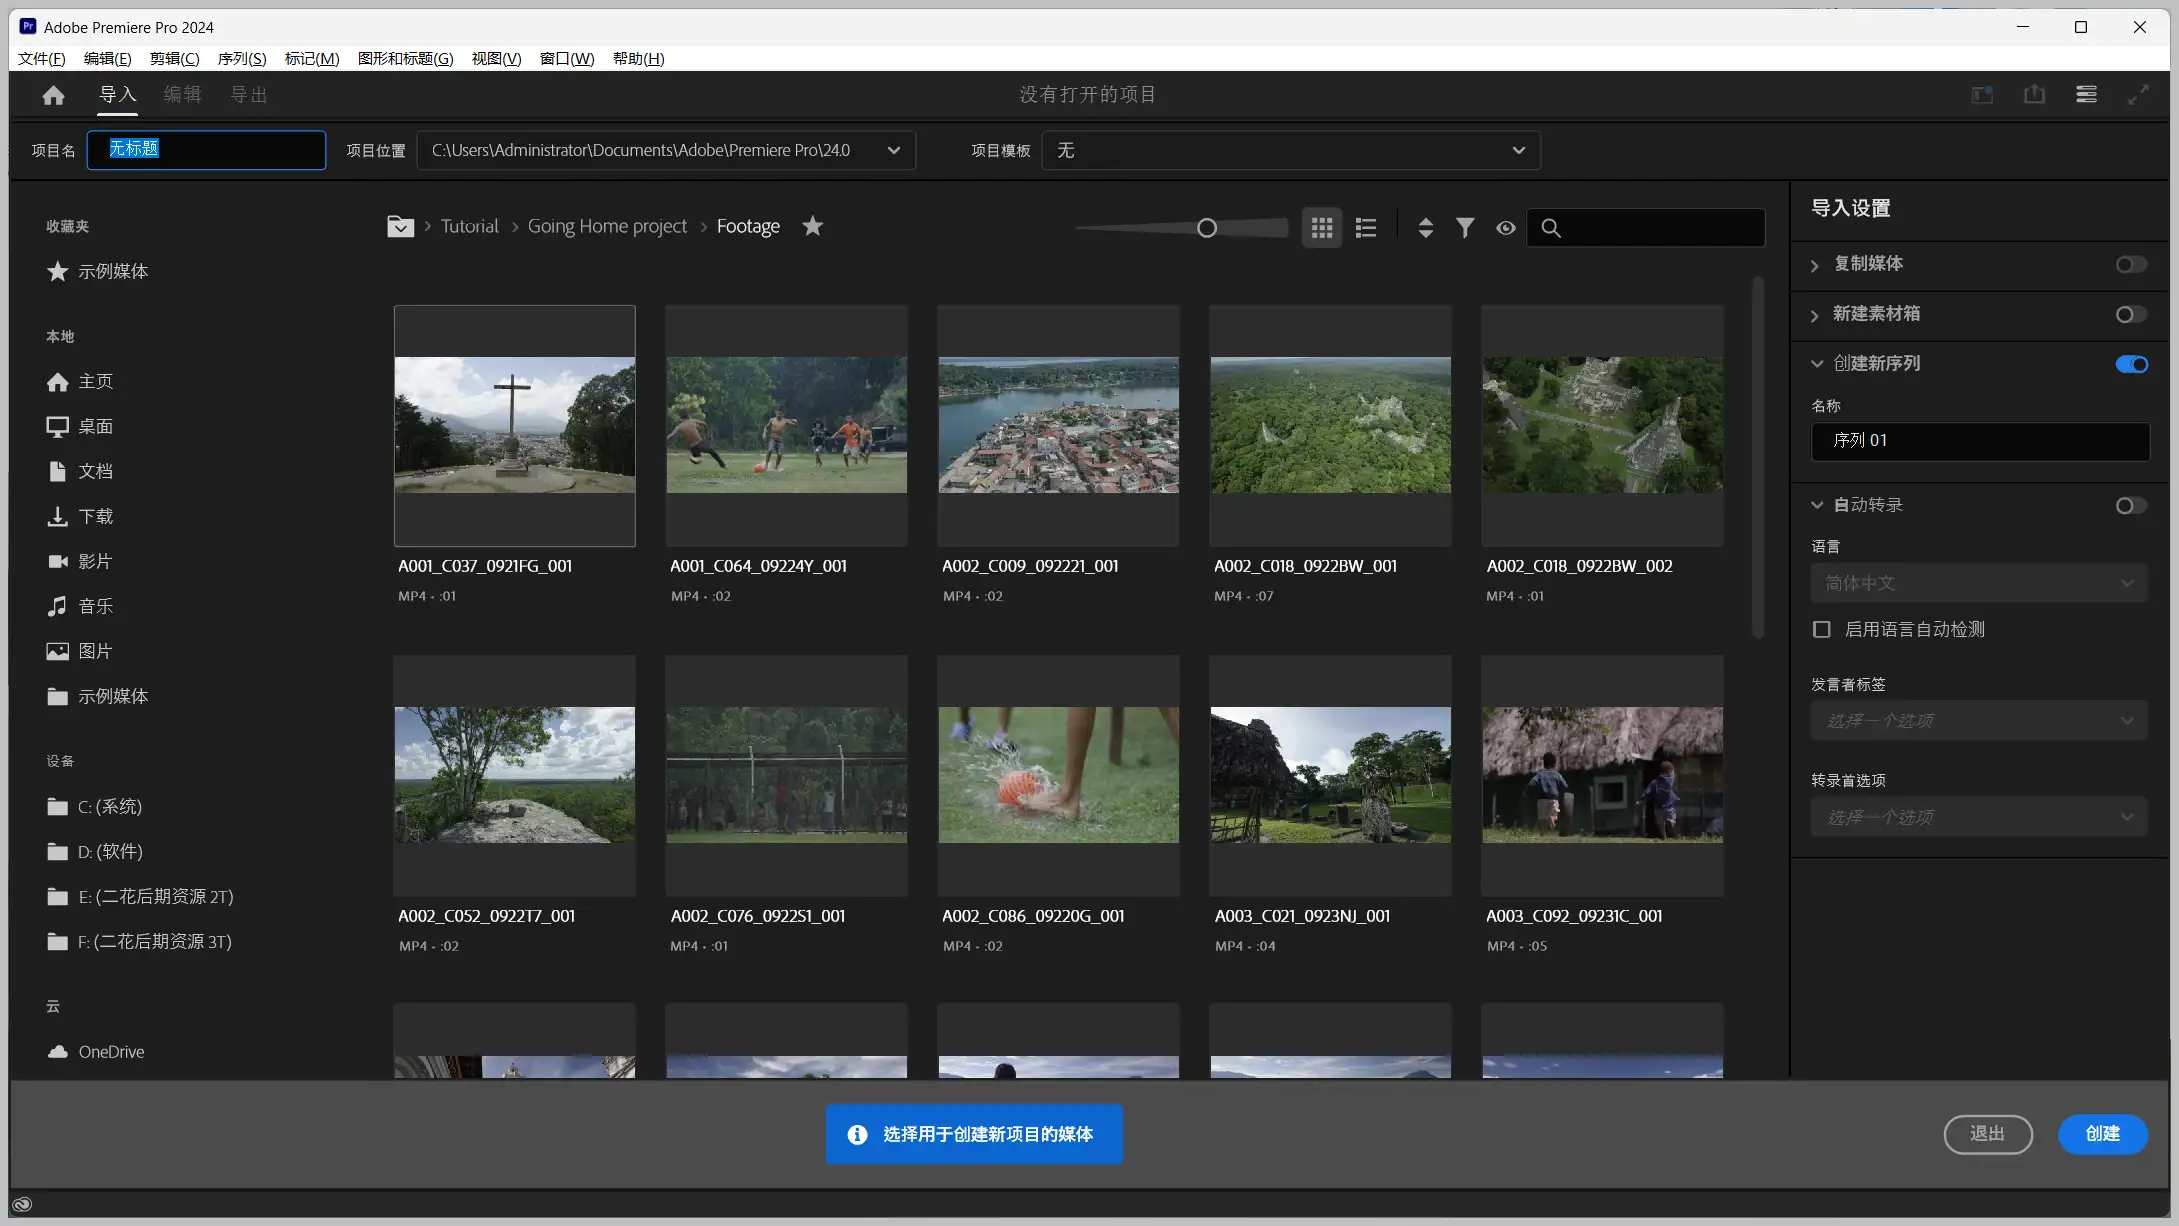Click the 创建 button
Screen dimensions: 2179x1226
point(2102,1134)
